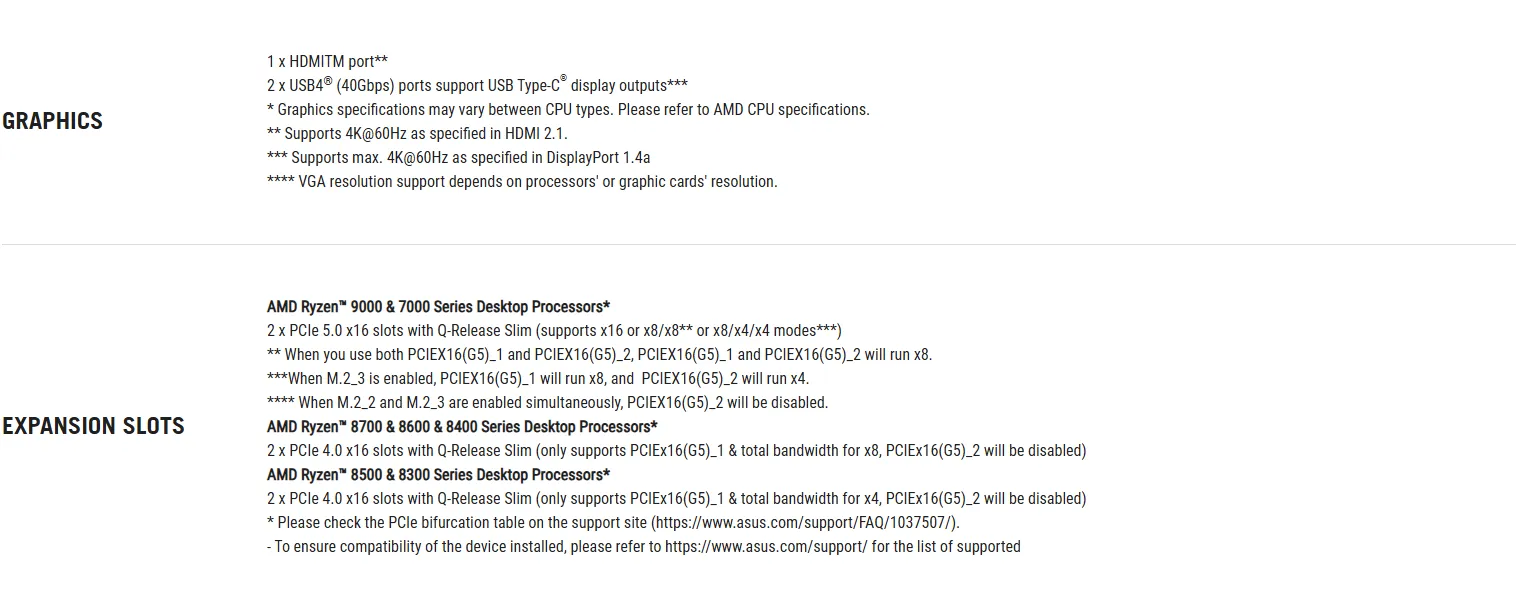
Task: Click the 'When M.2_3 is enabled' note
Action: point(538,379)
